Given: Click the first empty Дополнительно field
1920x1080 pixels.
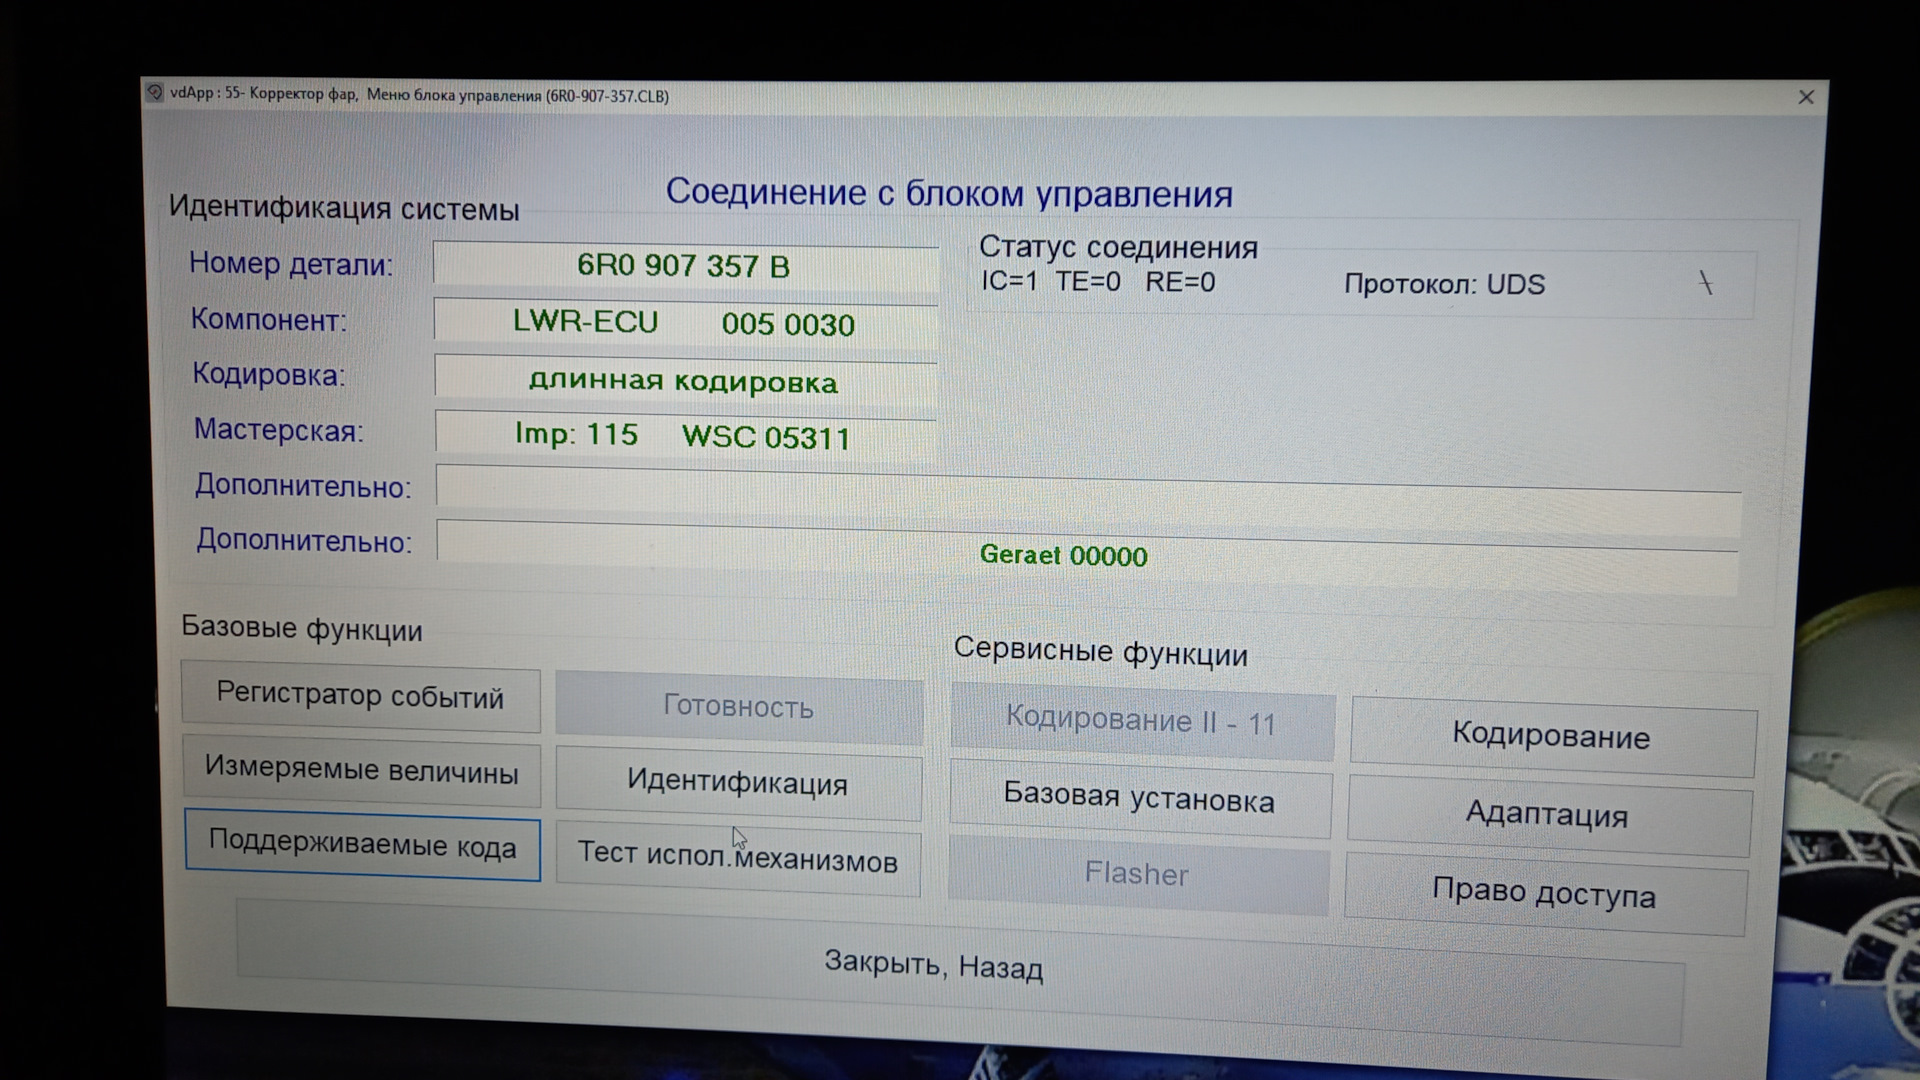Looking at the screenshot, I should pyautogui.click(x=1088, y=500).
